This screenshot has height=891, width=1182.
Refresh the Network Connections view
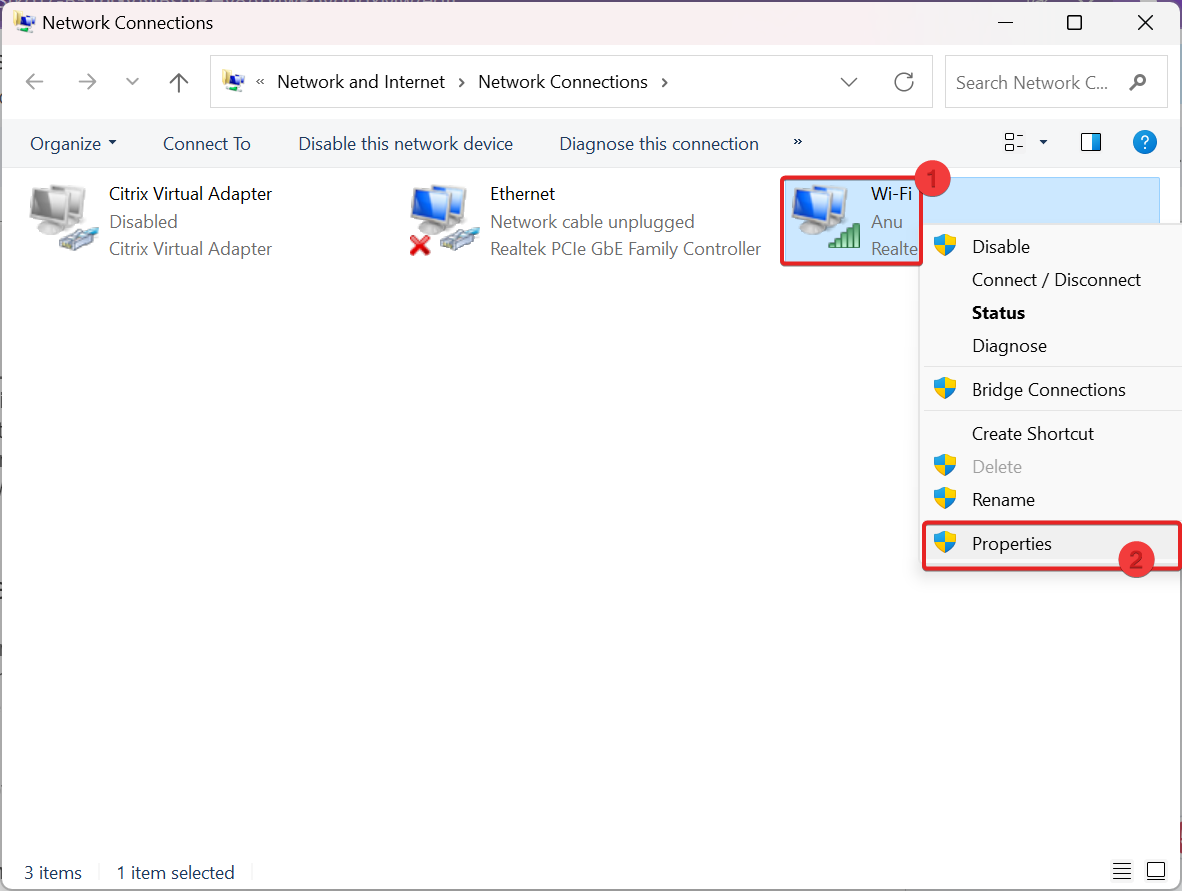point(904,81)
